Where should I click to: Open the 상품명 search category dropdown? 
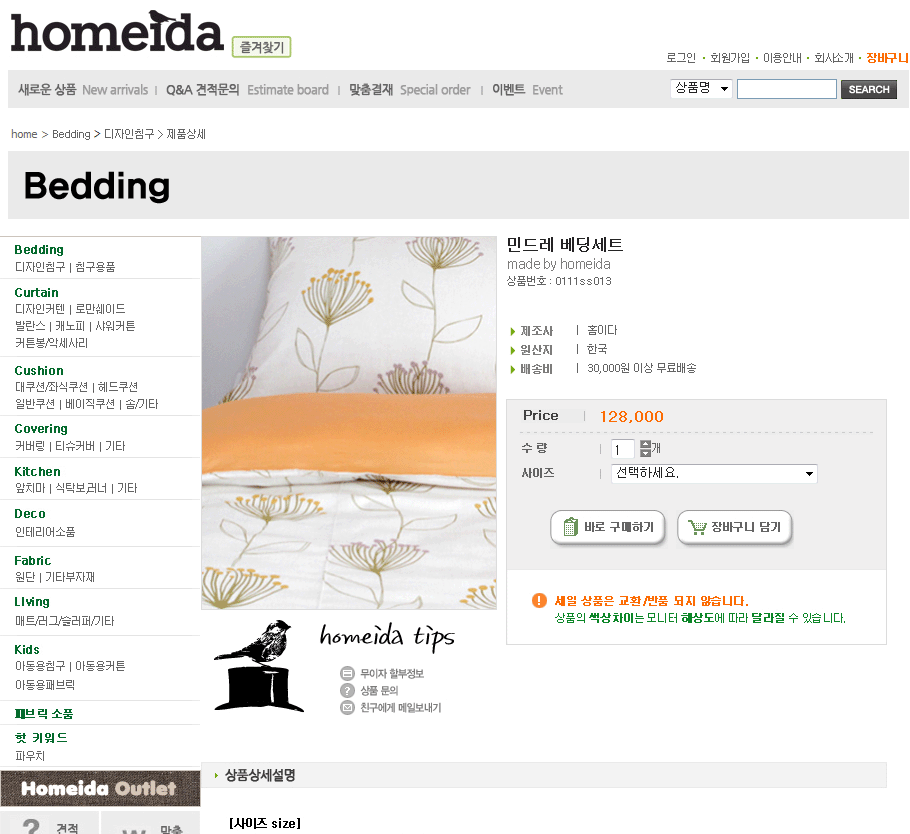pos(702,89)
